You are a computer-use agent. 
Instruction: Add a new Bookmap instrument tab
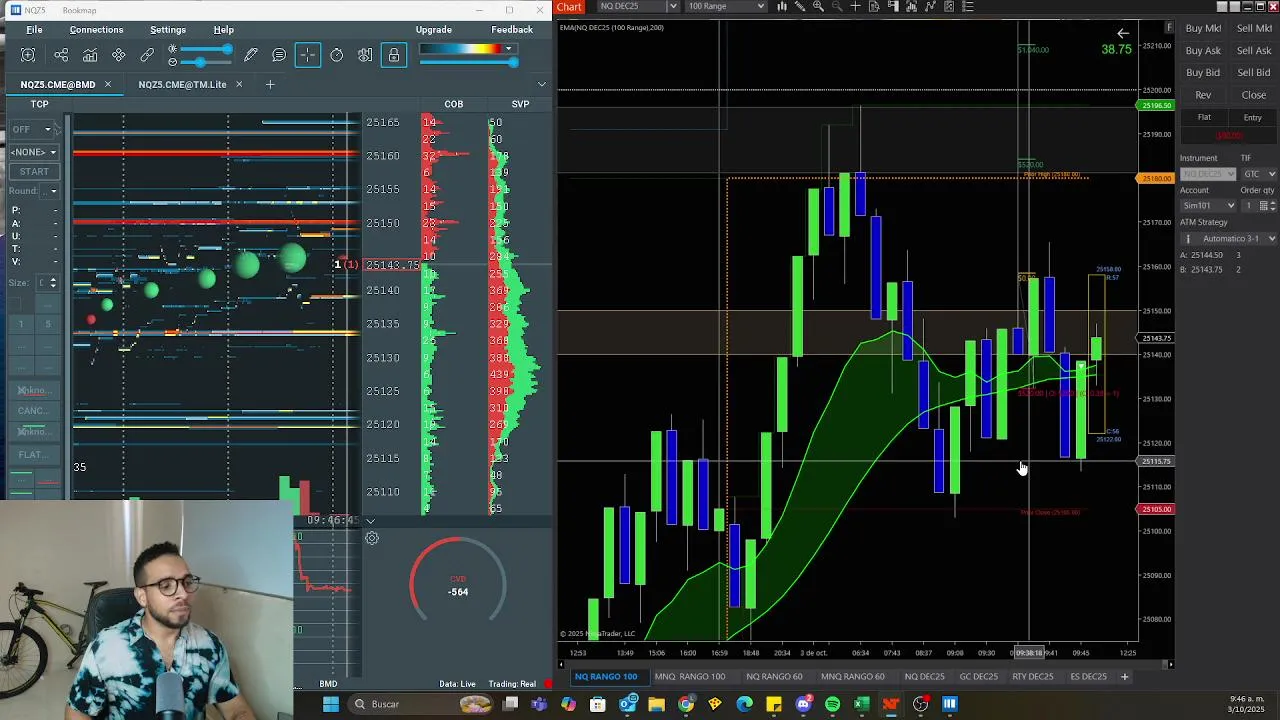(269, 84)
